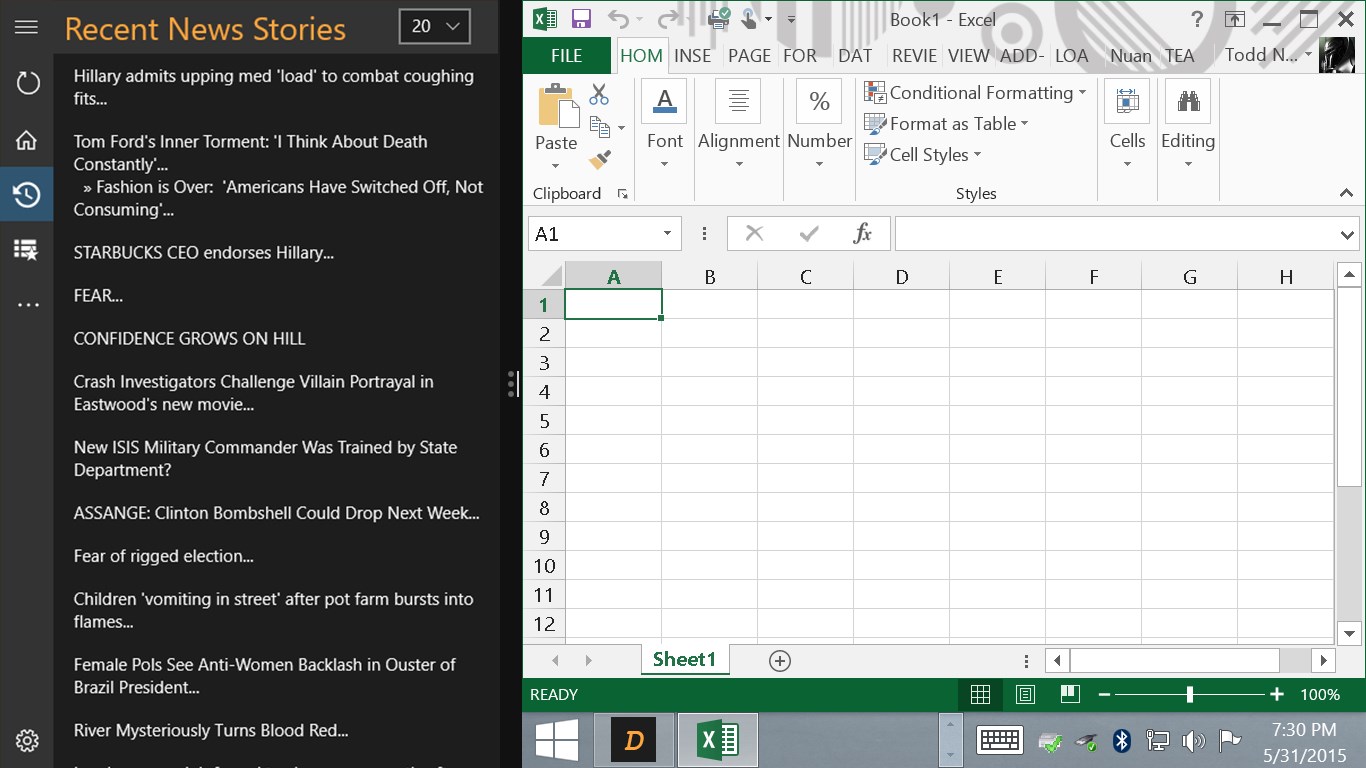Viewport: 1366px width, 768px height.
Task: Toggle the touch keyboard from the taskbar
Action: (999, 740)
